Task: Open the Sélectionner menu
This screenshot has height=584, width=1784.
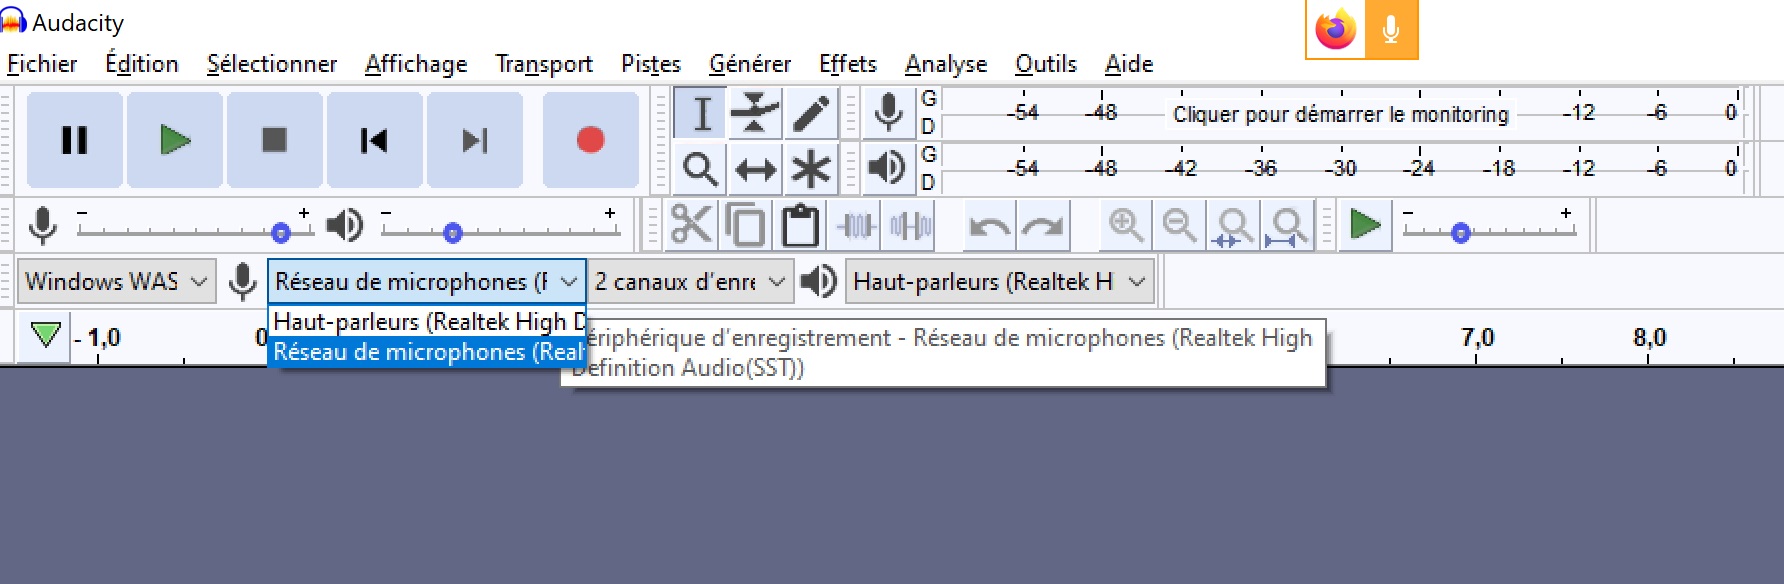Action: [272, 64]
